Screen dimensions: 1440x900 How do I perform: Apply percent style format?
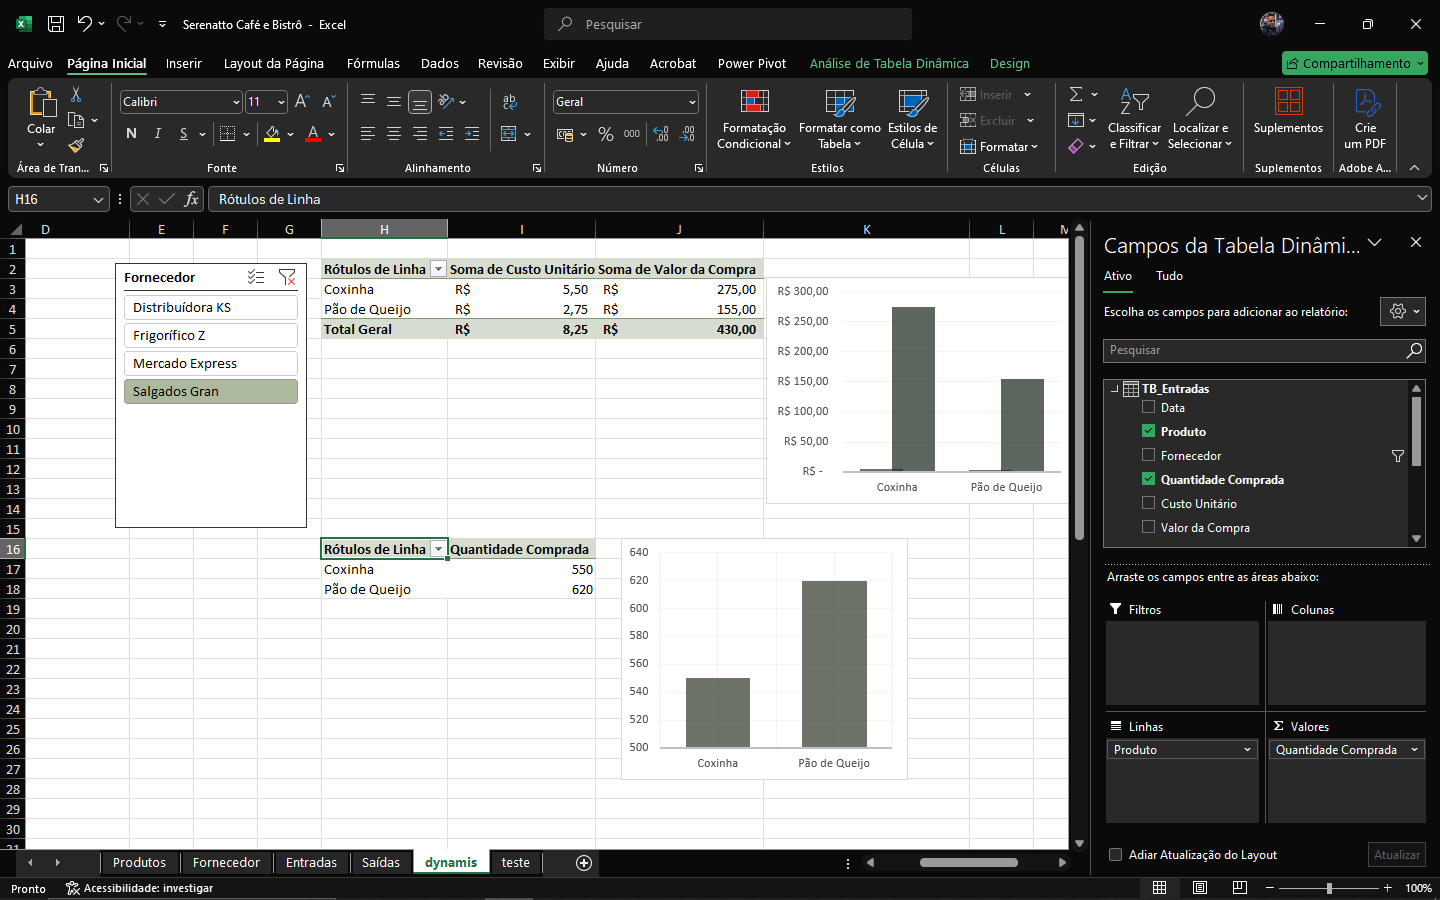[606, 133]
